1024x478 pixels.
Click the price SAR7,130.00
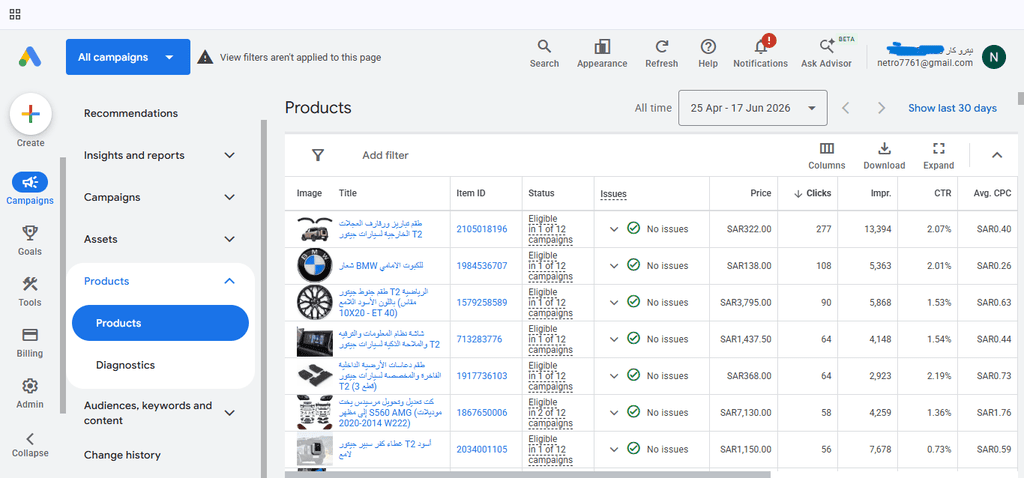click(745, 412)
